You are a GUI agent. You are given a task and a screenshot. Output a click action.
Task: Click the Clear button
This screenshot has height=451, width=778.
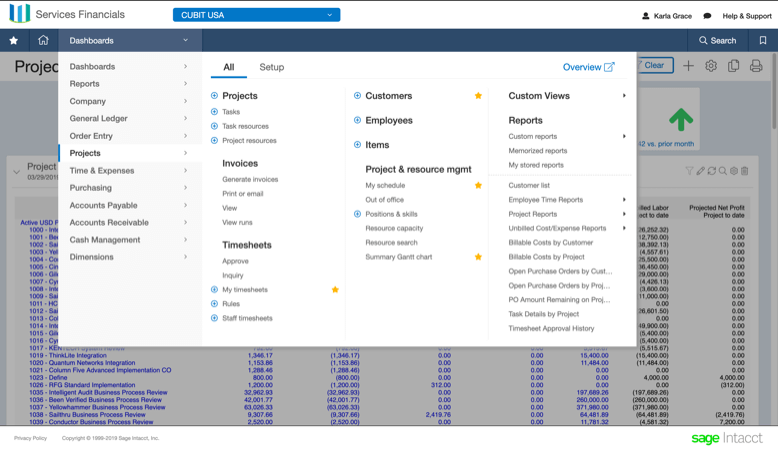pyautogui.click(x=654, y=65)
